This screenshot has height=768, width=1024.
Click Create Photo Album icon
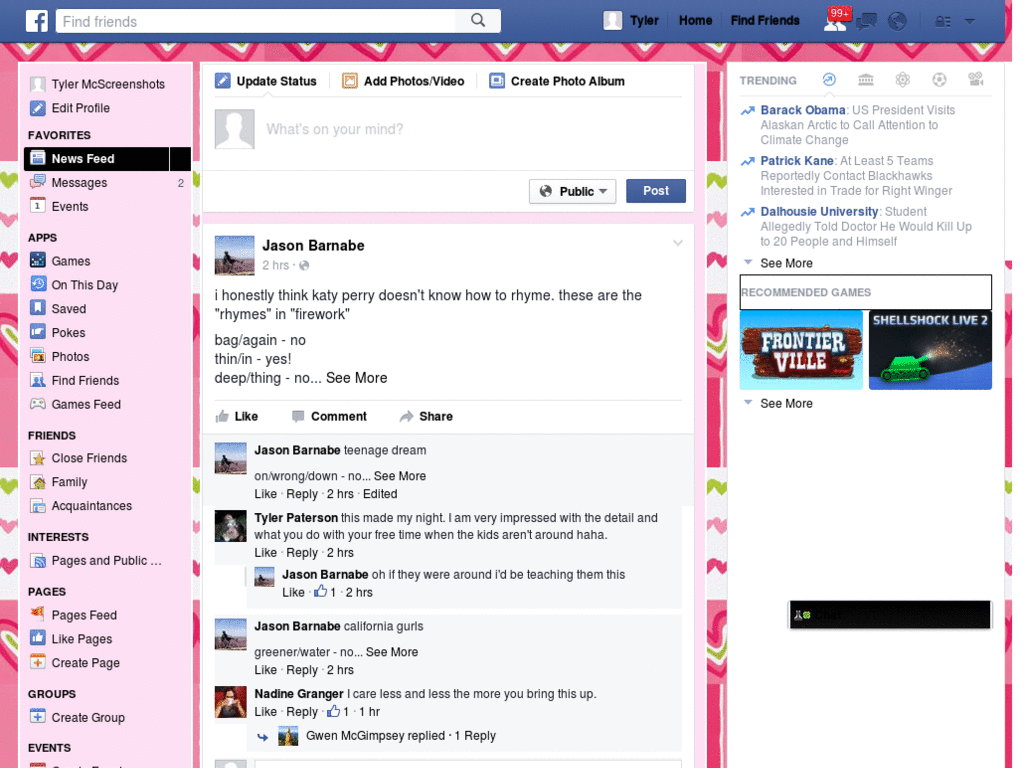click(497, 81)
